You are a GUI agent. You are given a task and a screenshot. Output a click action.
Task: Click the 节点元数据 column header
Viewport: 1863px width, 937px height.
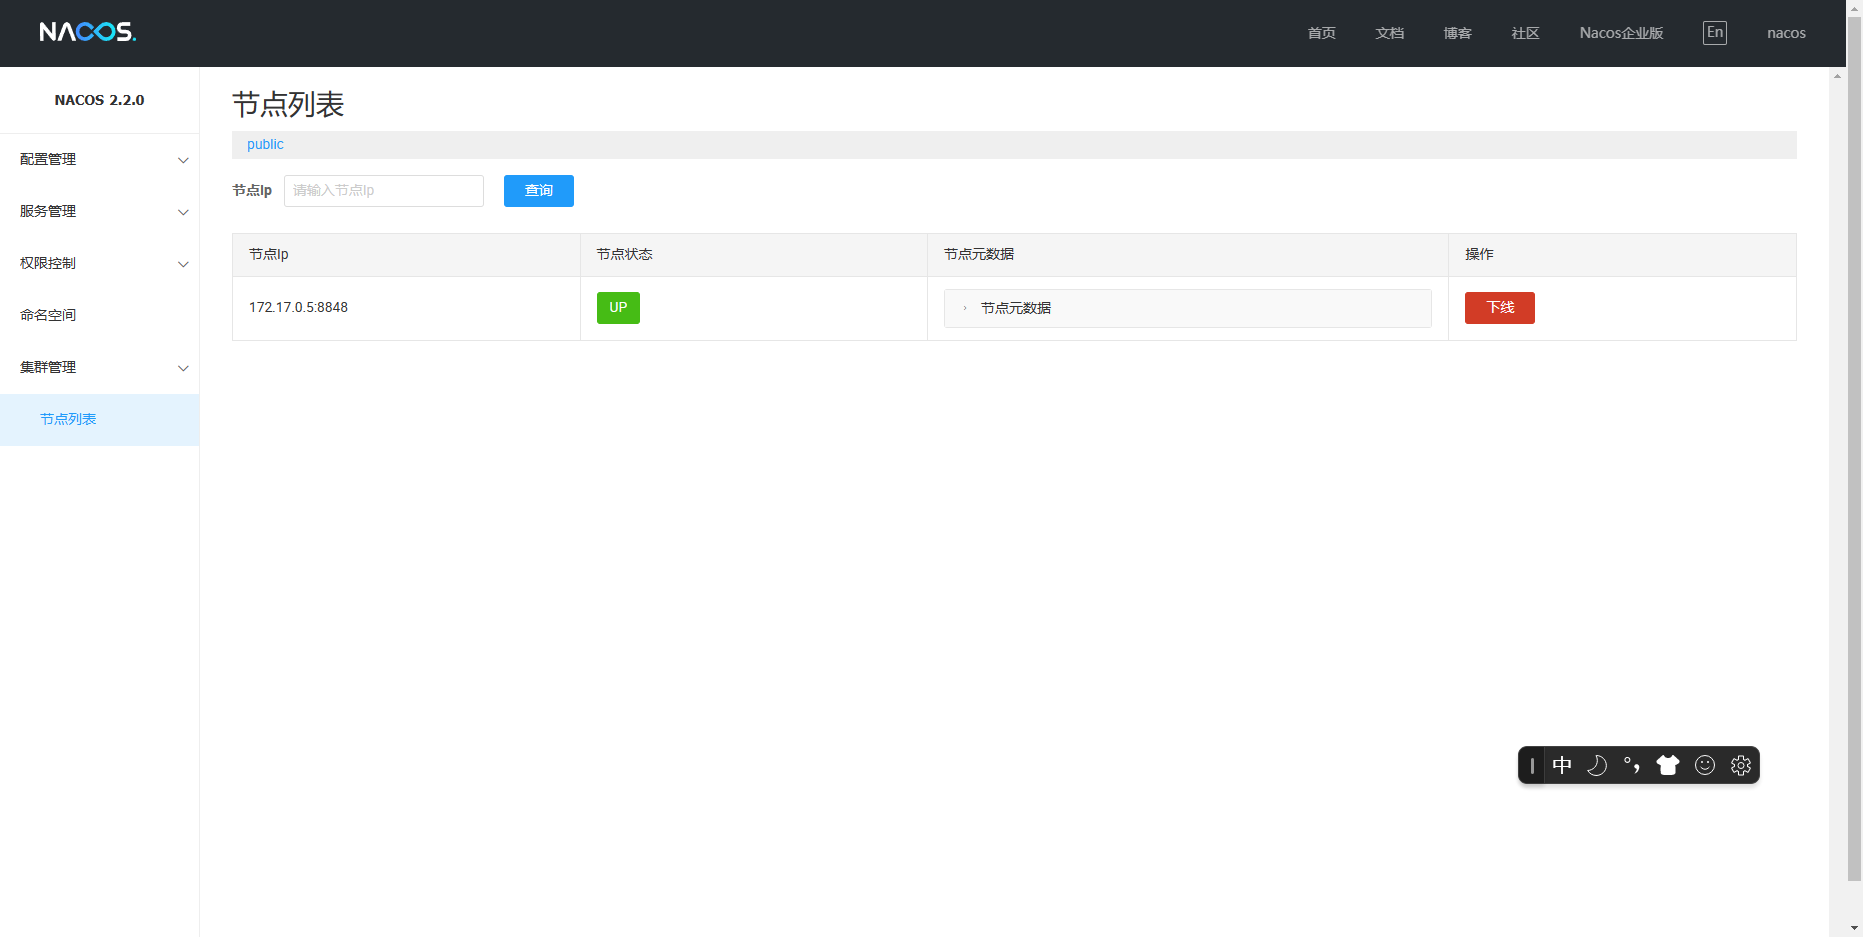[x=1188, y=255]
